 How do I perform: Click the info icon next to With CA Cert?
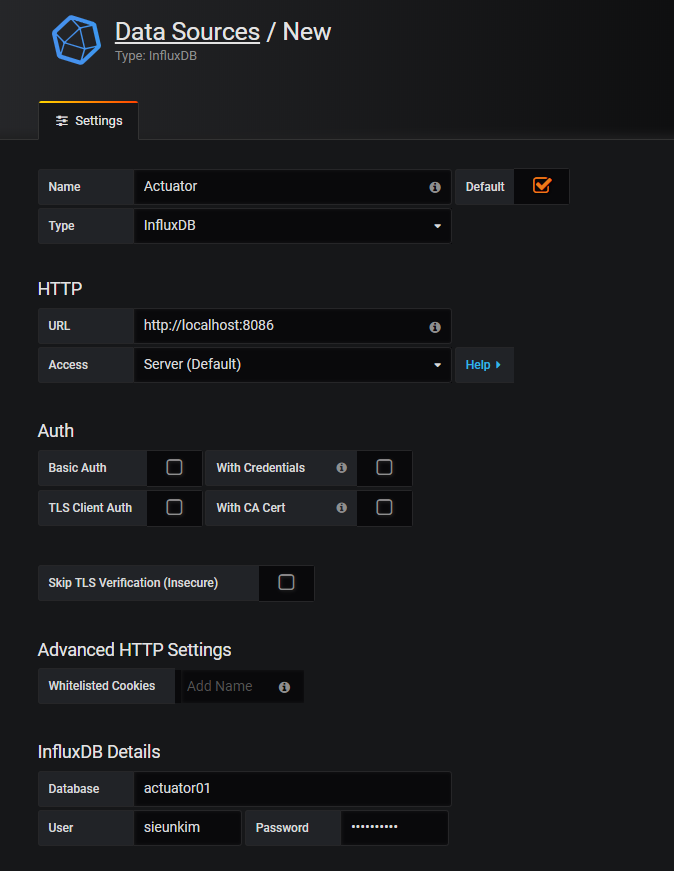[341, 508]
